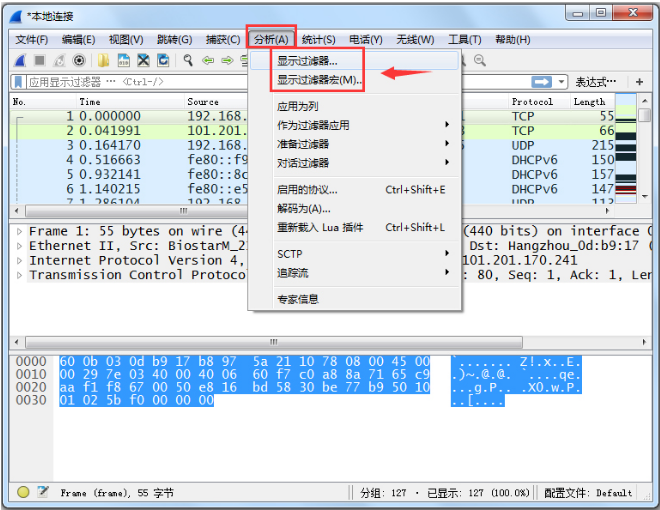660x510 pixels.
Task: Restart the current capture
Action: point(59,61)
